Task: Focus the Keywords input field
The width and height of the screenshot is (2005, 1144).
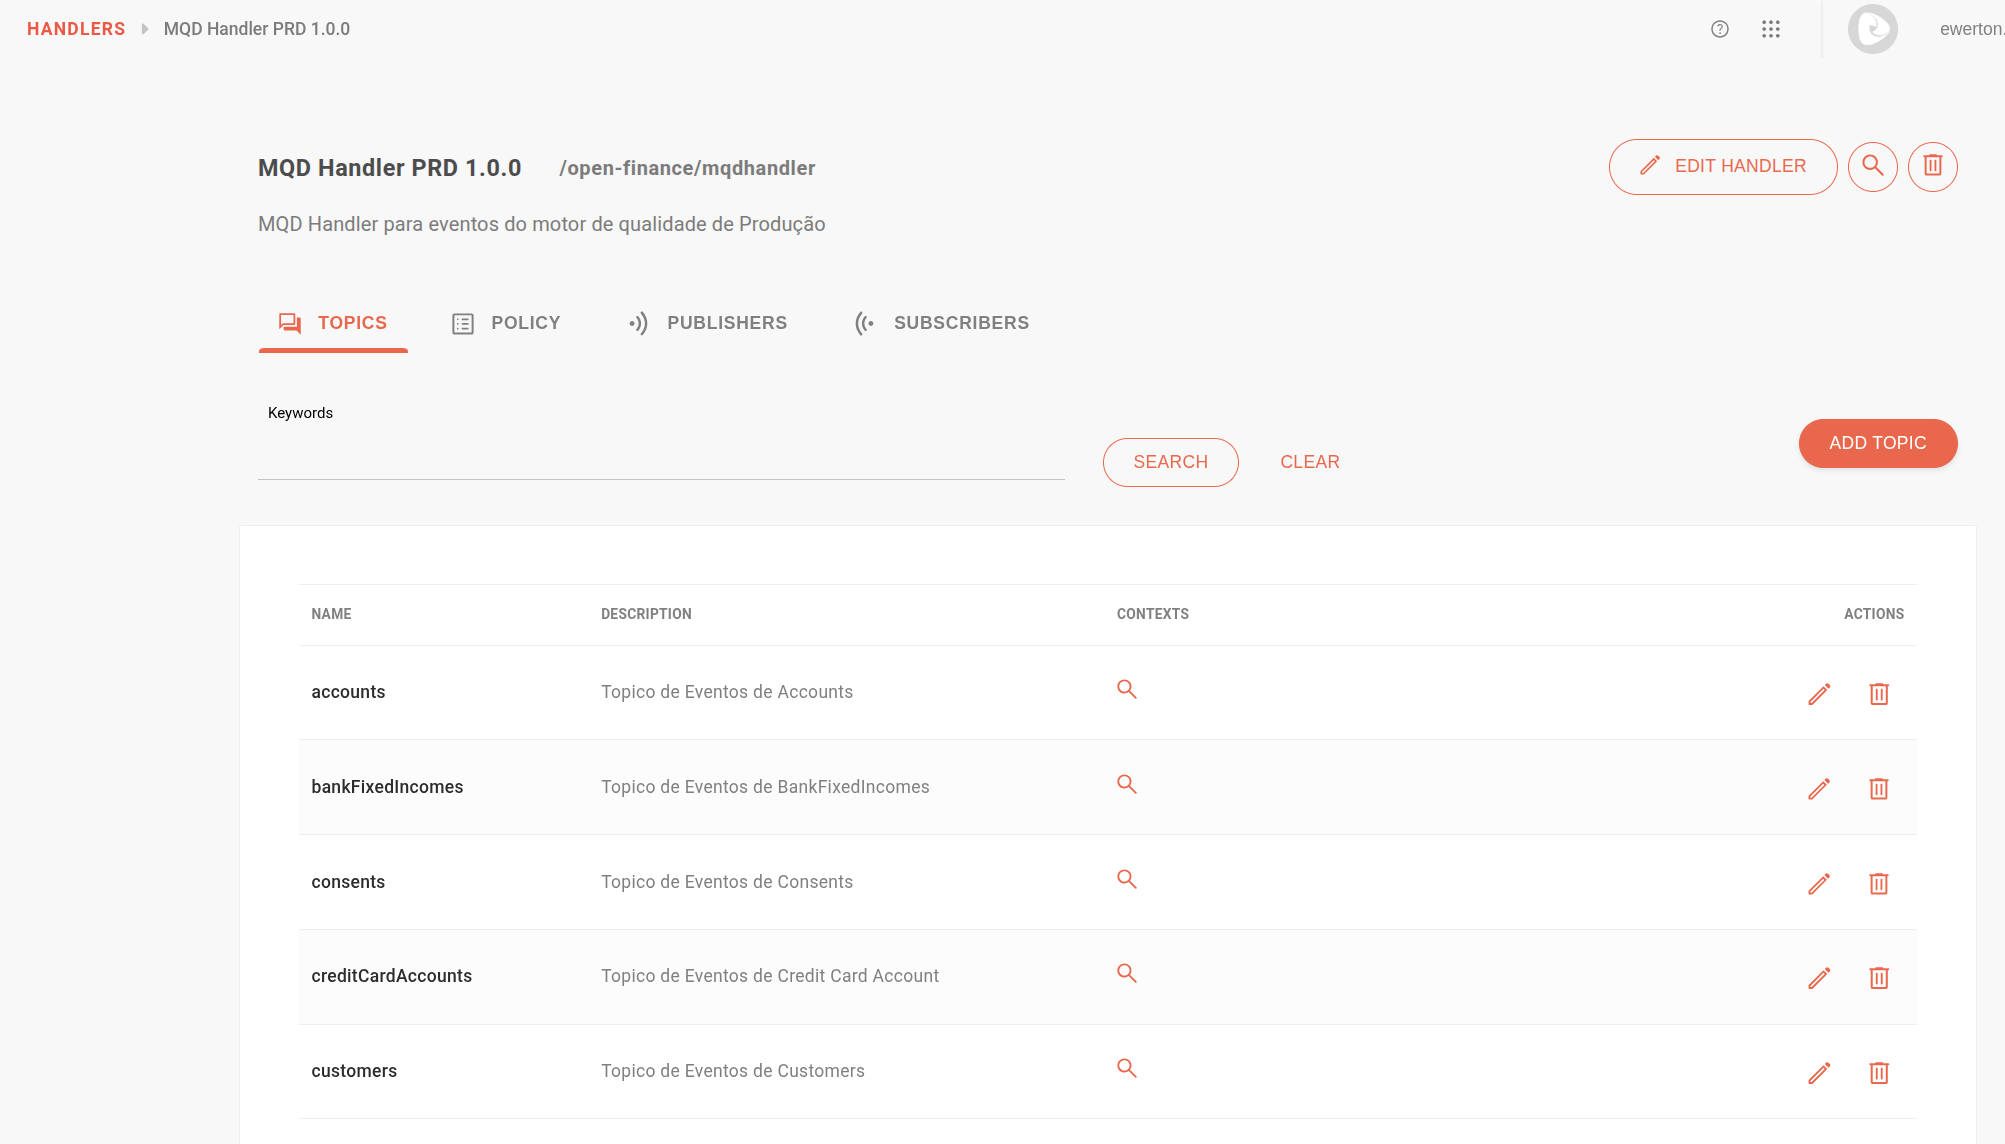Action: pyautogui.click(x=660, y=460)
